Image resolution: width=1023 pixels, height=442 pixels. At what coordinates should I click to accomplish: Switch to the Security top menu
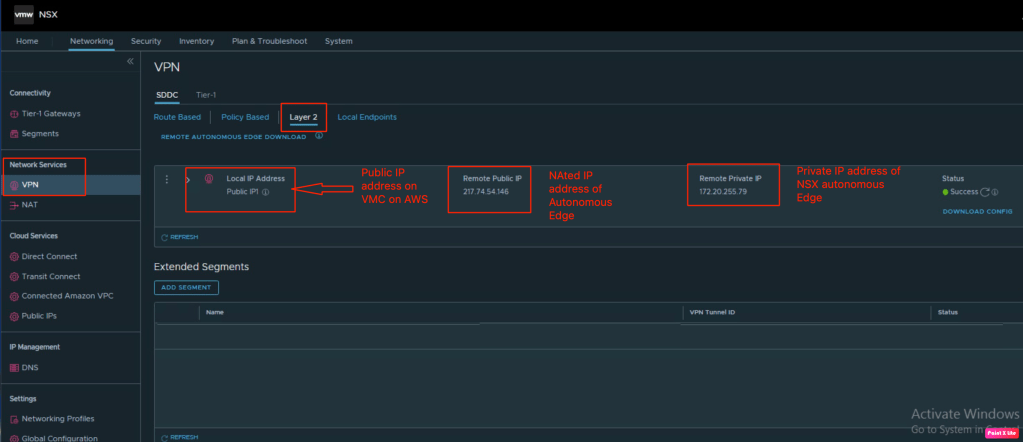click(146, 41)
